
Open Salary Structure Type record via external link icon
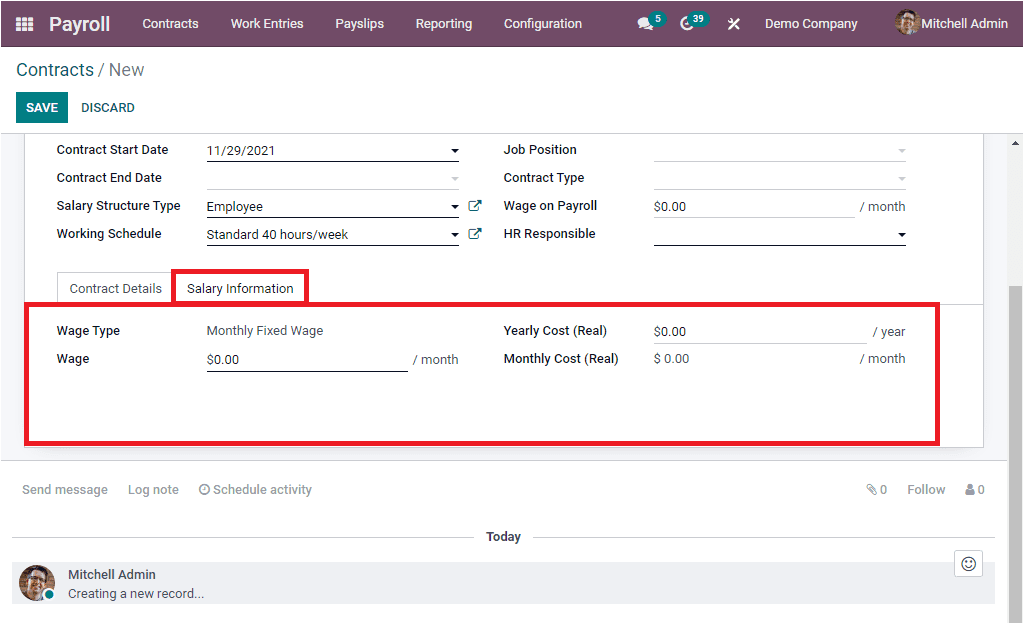pos(475,205)
